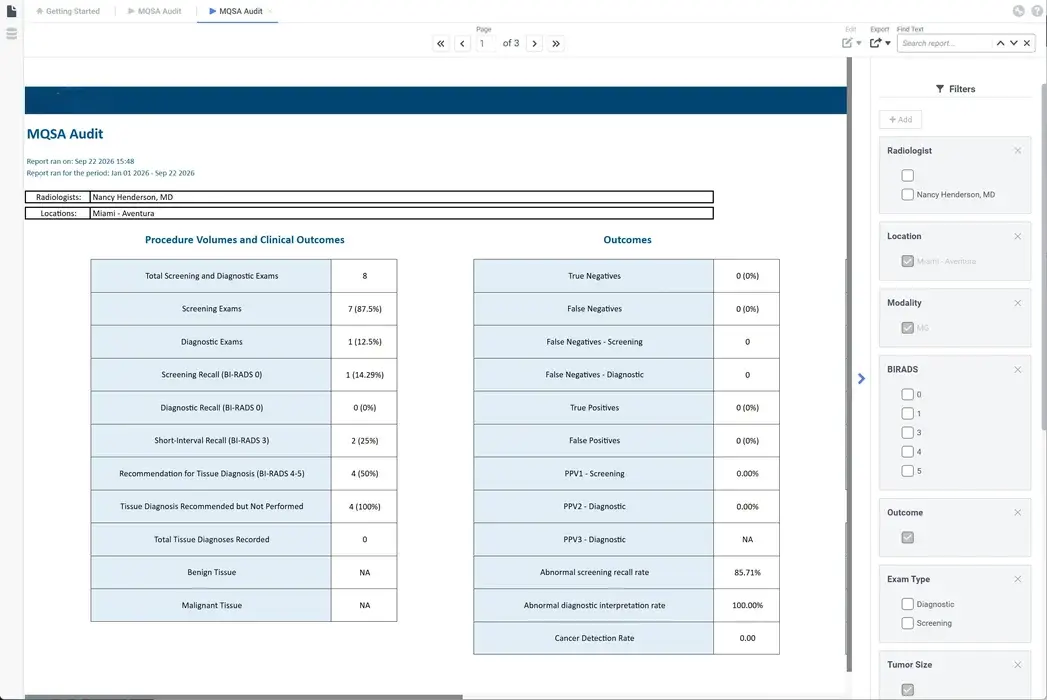The width and height of the screenshot is (1047, 700).
Task: Click Abnormal screening recall rate value 85.71%
Action: pos(747,572)
